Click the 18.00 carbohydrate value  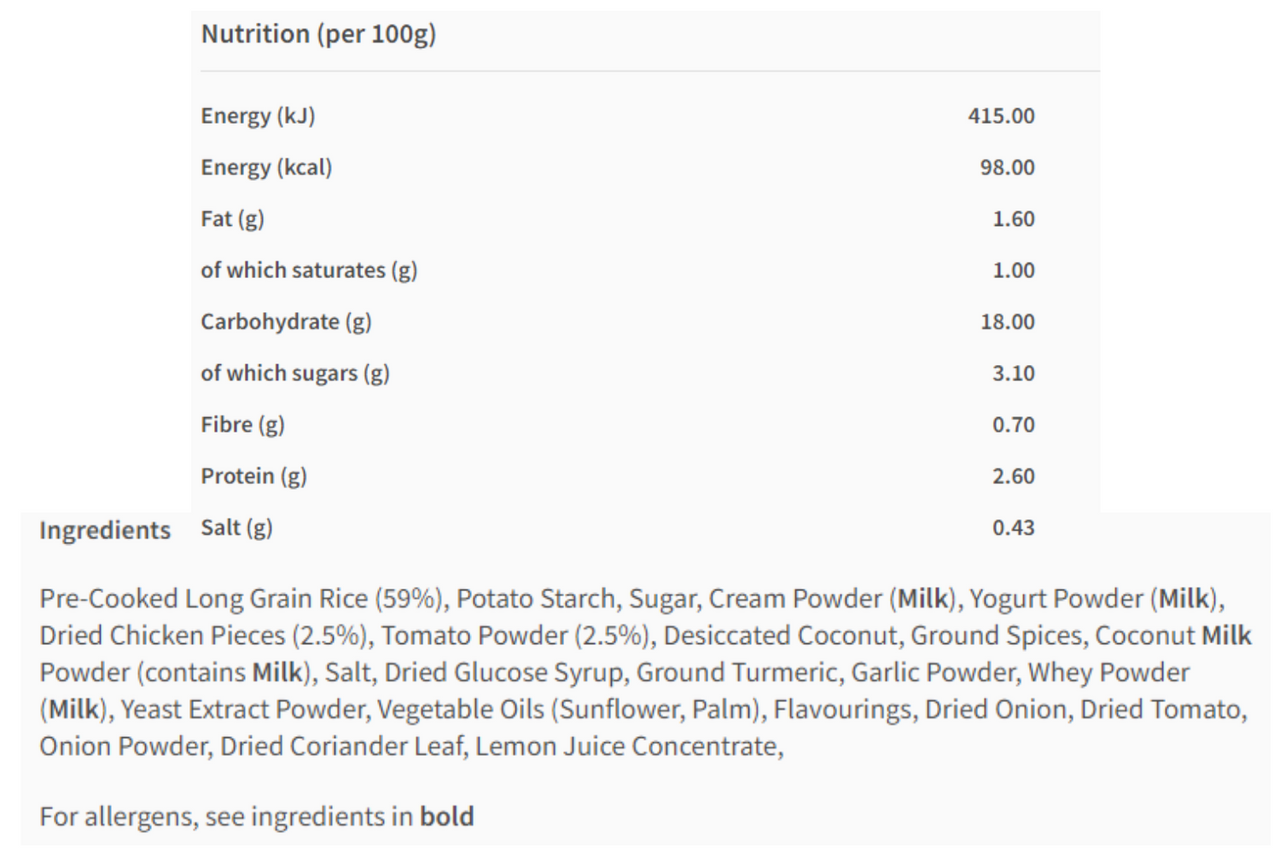pyautogui.click(x=1007, y=322)
